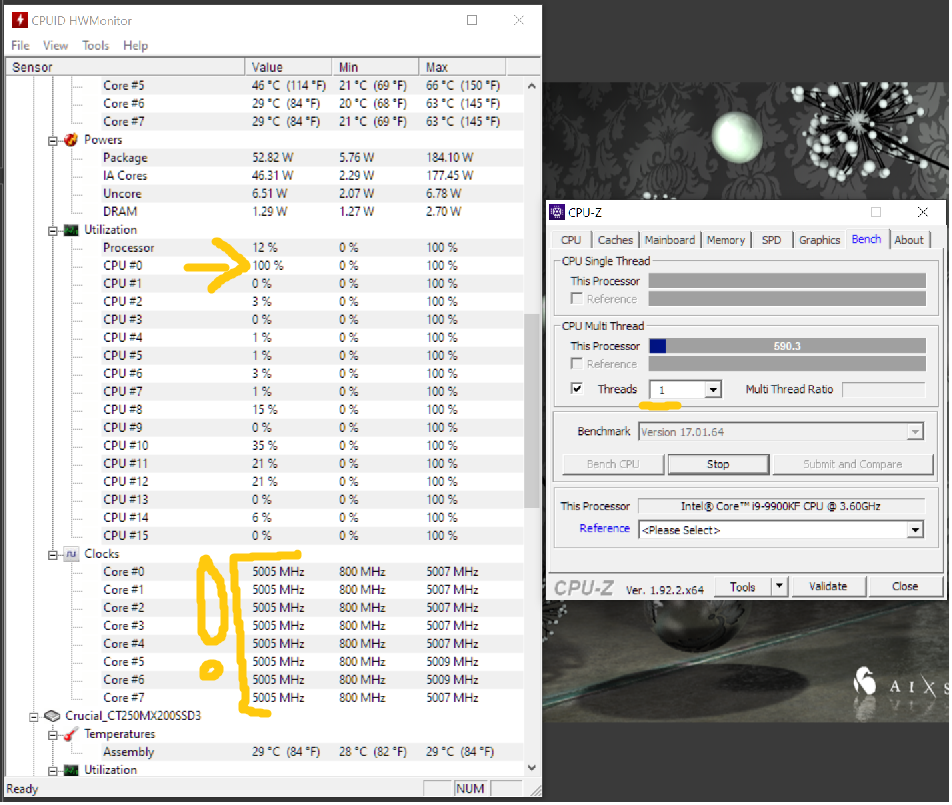Screen dimensions: 952x805
Task: Enable Multi Thread Reference checkbox
Action: point(577,364)
